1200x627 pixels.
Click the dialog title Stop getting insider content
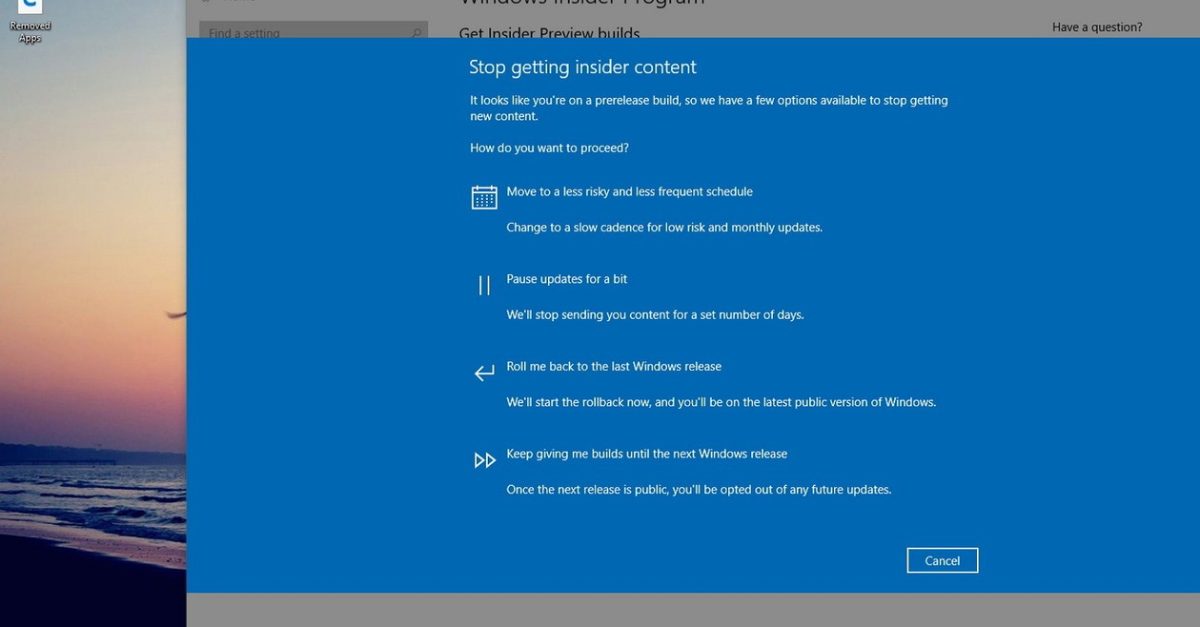(x=583, y=67)
